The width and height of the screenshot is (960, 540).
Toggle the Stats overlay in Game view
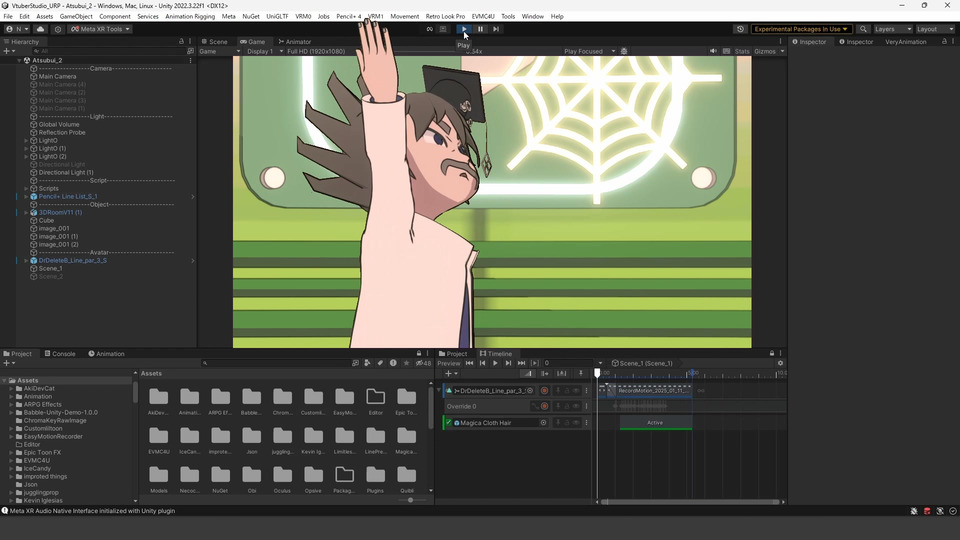pyautogui.click(x=742, y=51)
